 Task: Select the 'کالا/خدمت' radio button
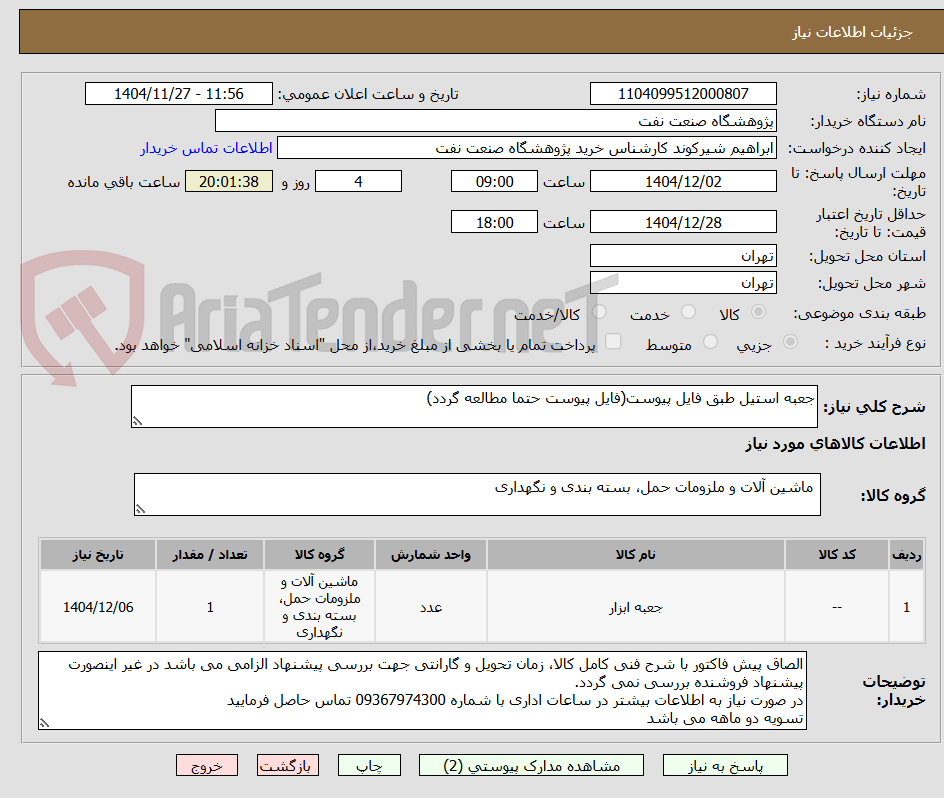599,312
